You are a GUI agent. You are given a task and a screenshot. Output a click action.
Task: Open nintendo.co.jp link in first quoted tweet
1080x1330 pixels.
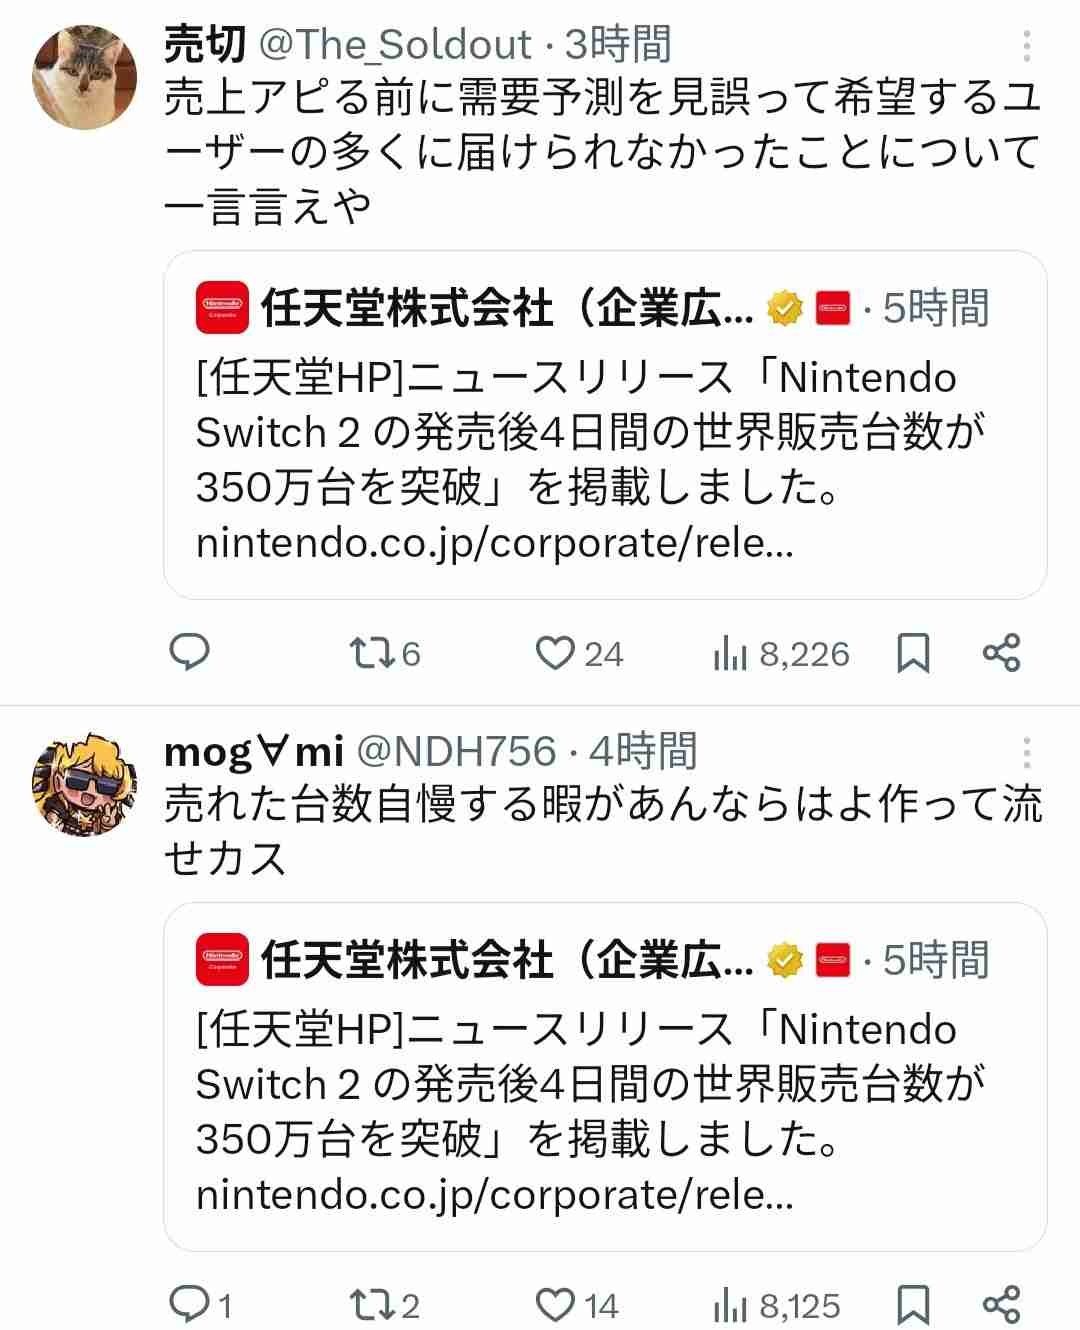(495, 543)
